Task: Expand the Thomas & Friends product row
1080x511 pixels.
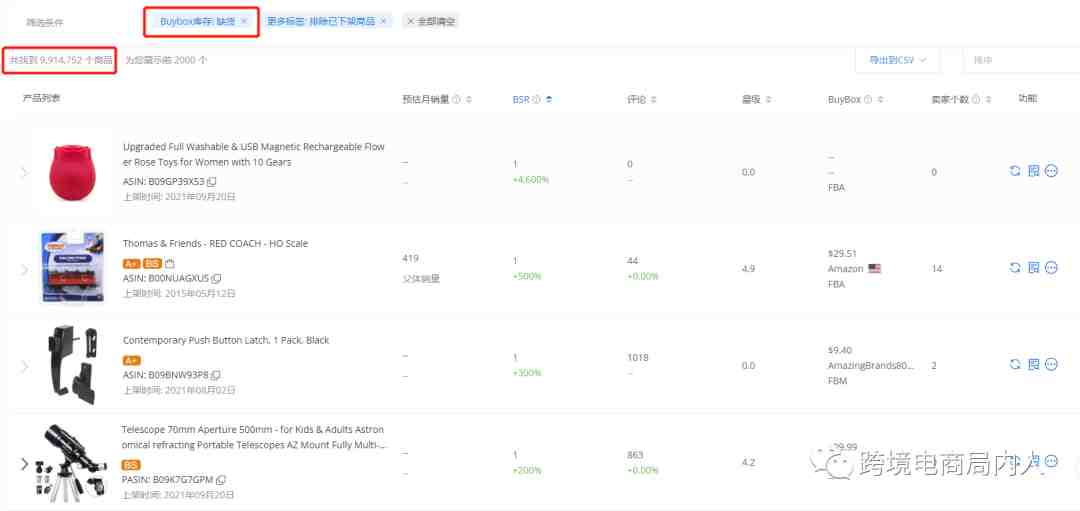Action: [x=25, y=269]
